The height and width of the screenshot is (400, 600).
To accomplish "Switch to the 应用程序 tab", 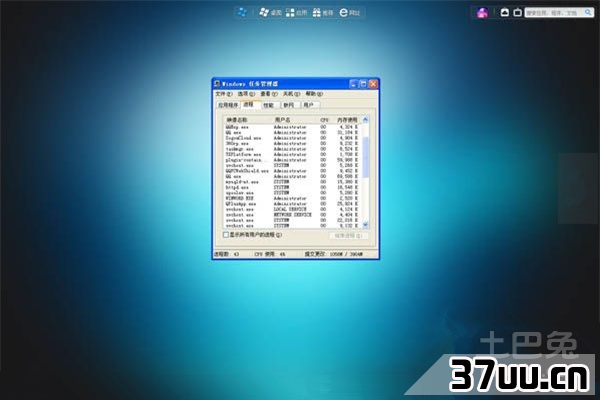I will click(228, 105).
